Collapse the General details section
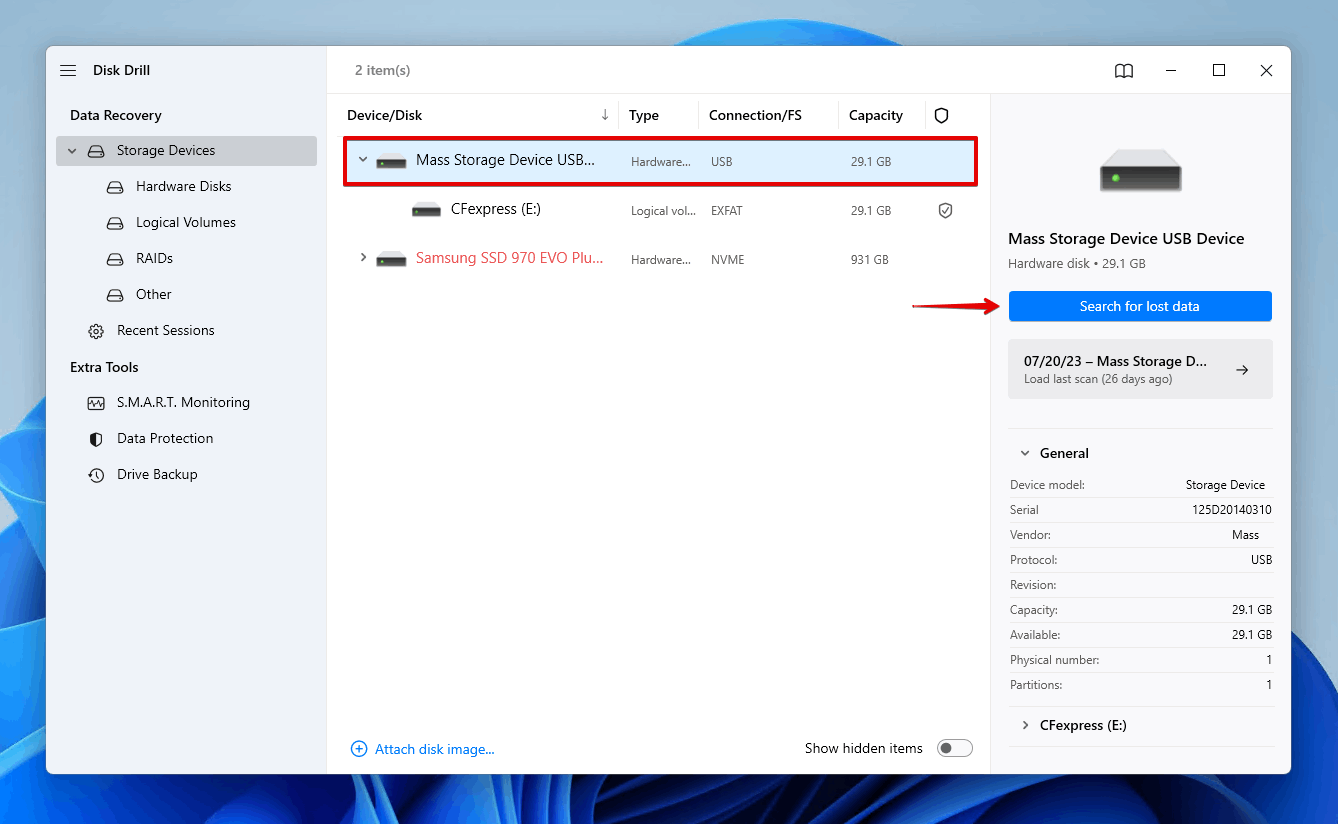The width and height of the screenshot is (1338, 824). click(1024, 453)
